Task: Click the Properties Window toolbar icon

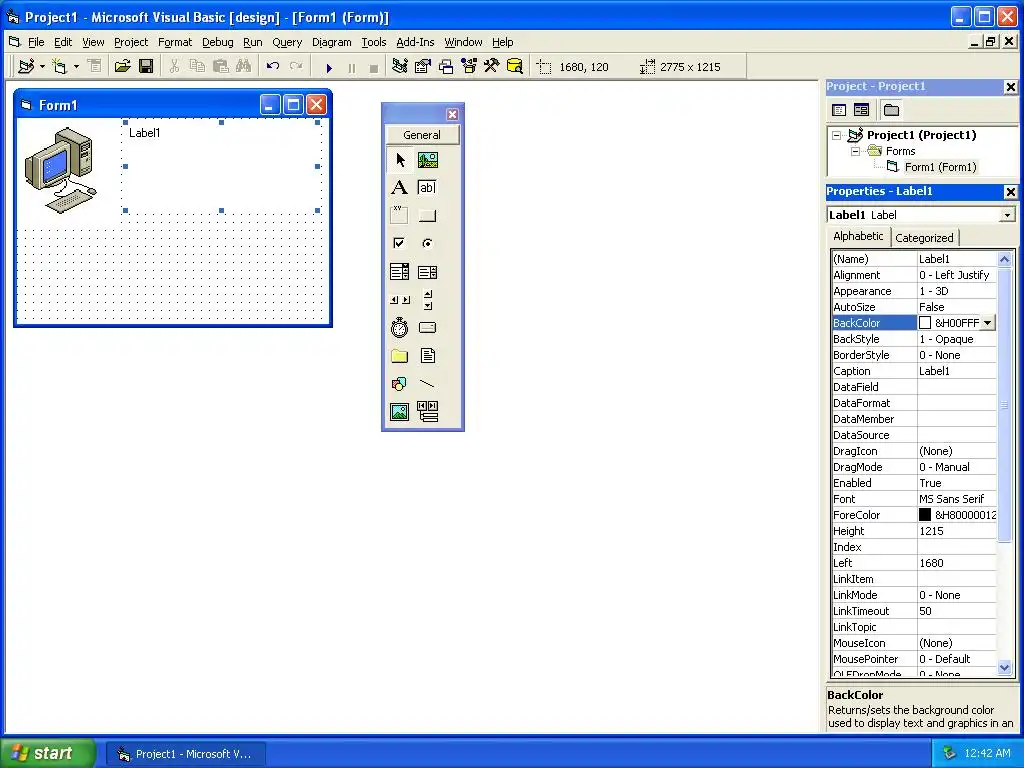Action: pos(423,67)
